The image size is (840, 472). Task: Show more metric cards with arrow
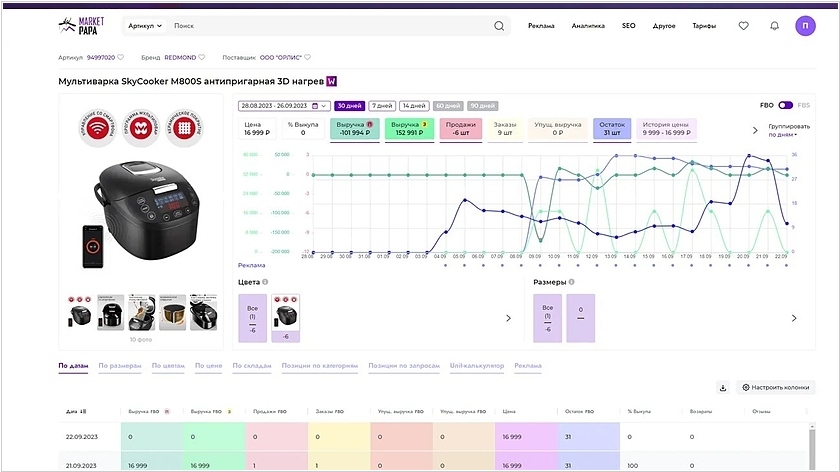tap(755, 130)
